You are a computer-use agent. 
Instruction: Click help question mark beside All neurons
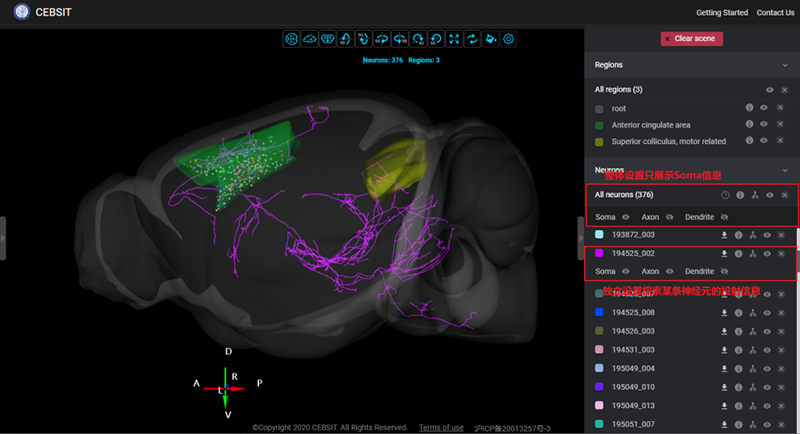[725, 195]
